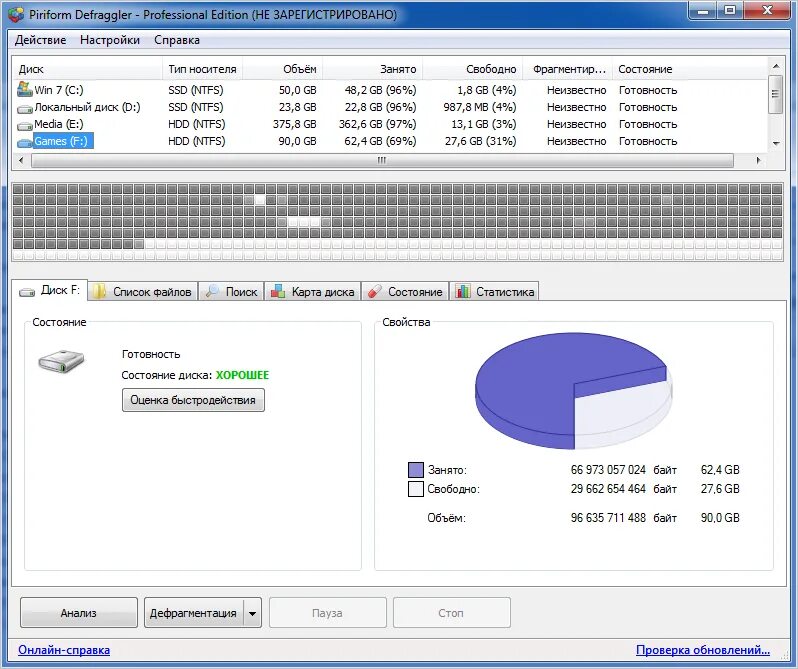This screenshot has width=798, height=669.
Task: Click the drive icon on Диск F: tab
Action: pyautogui.click(x=27, y=292)
